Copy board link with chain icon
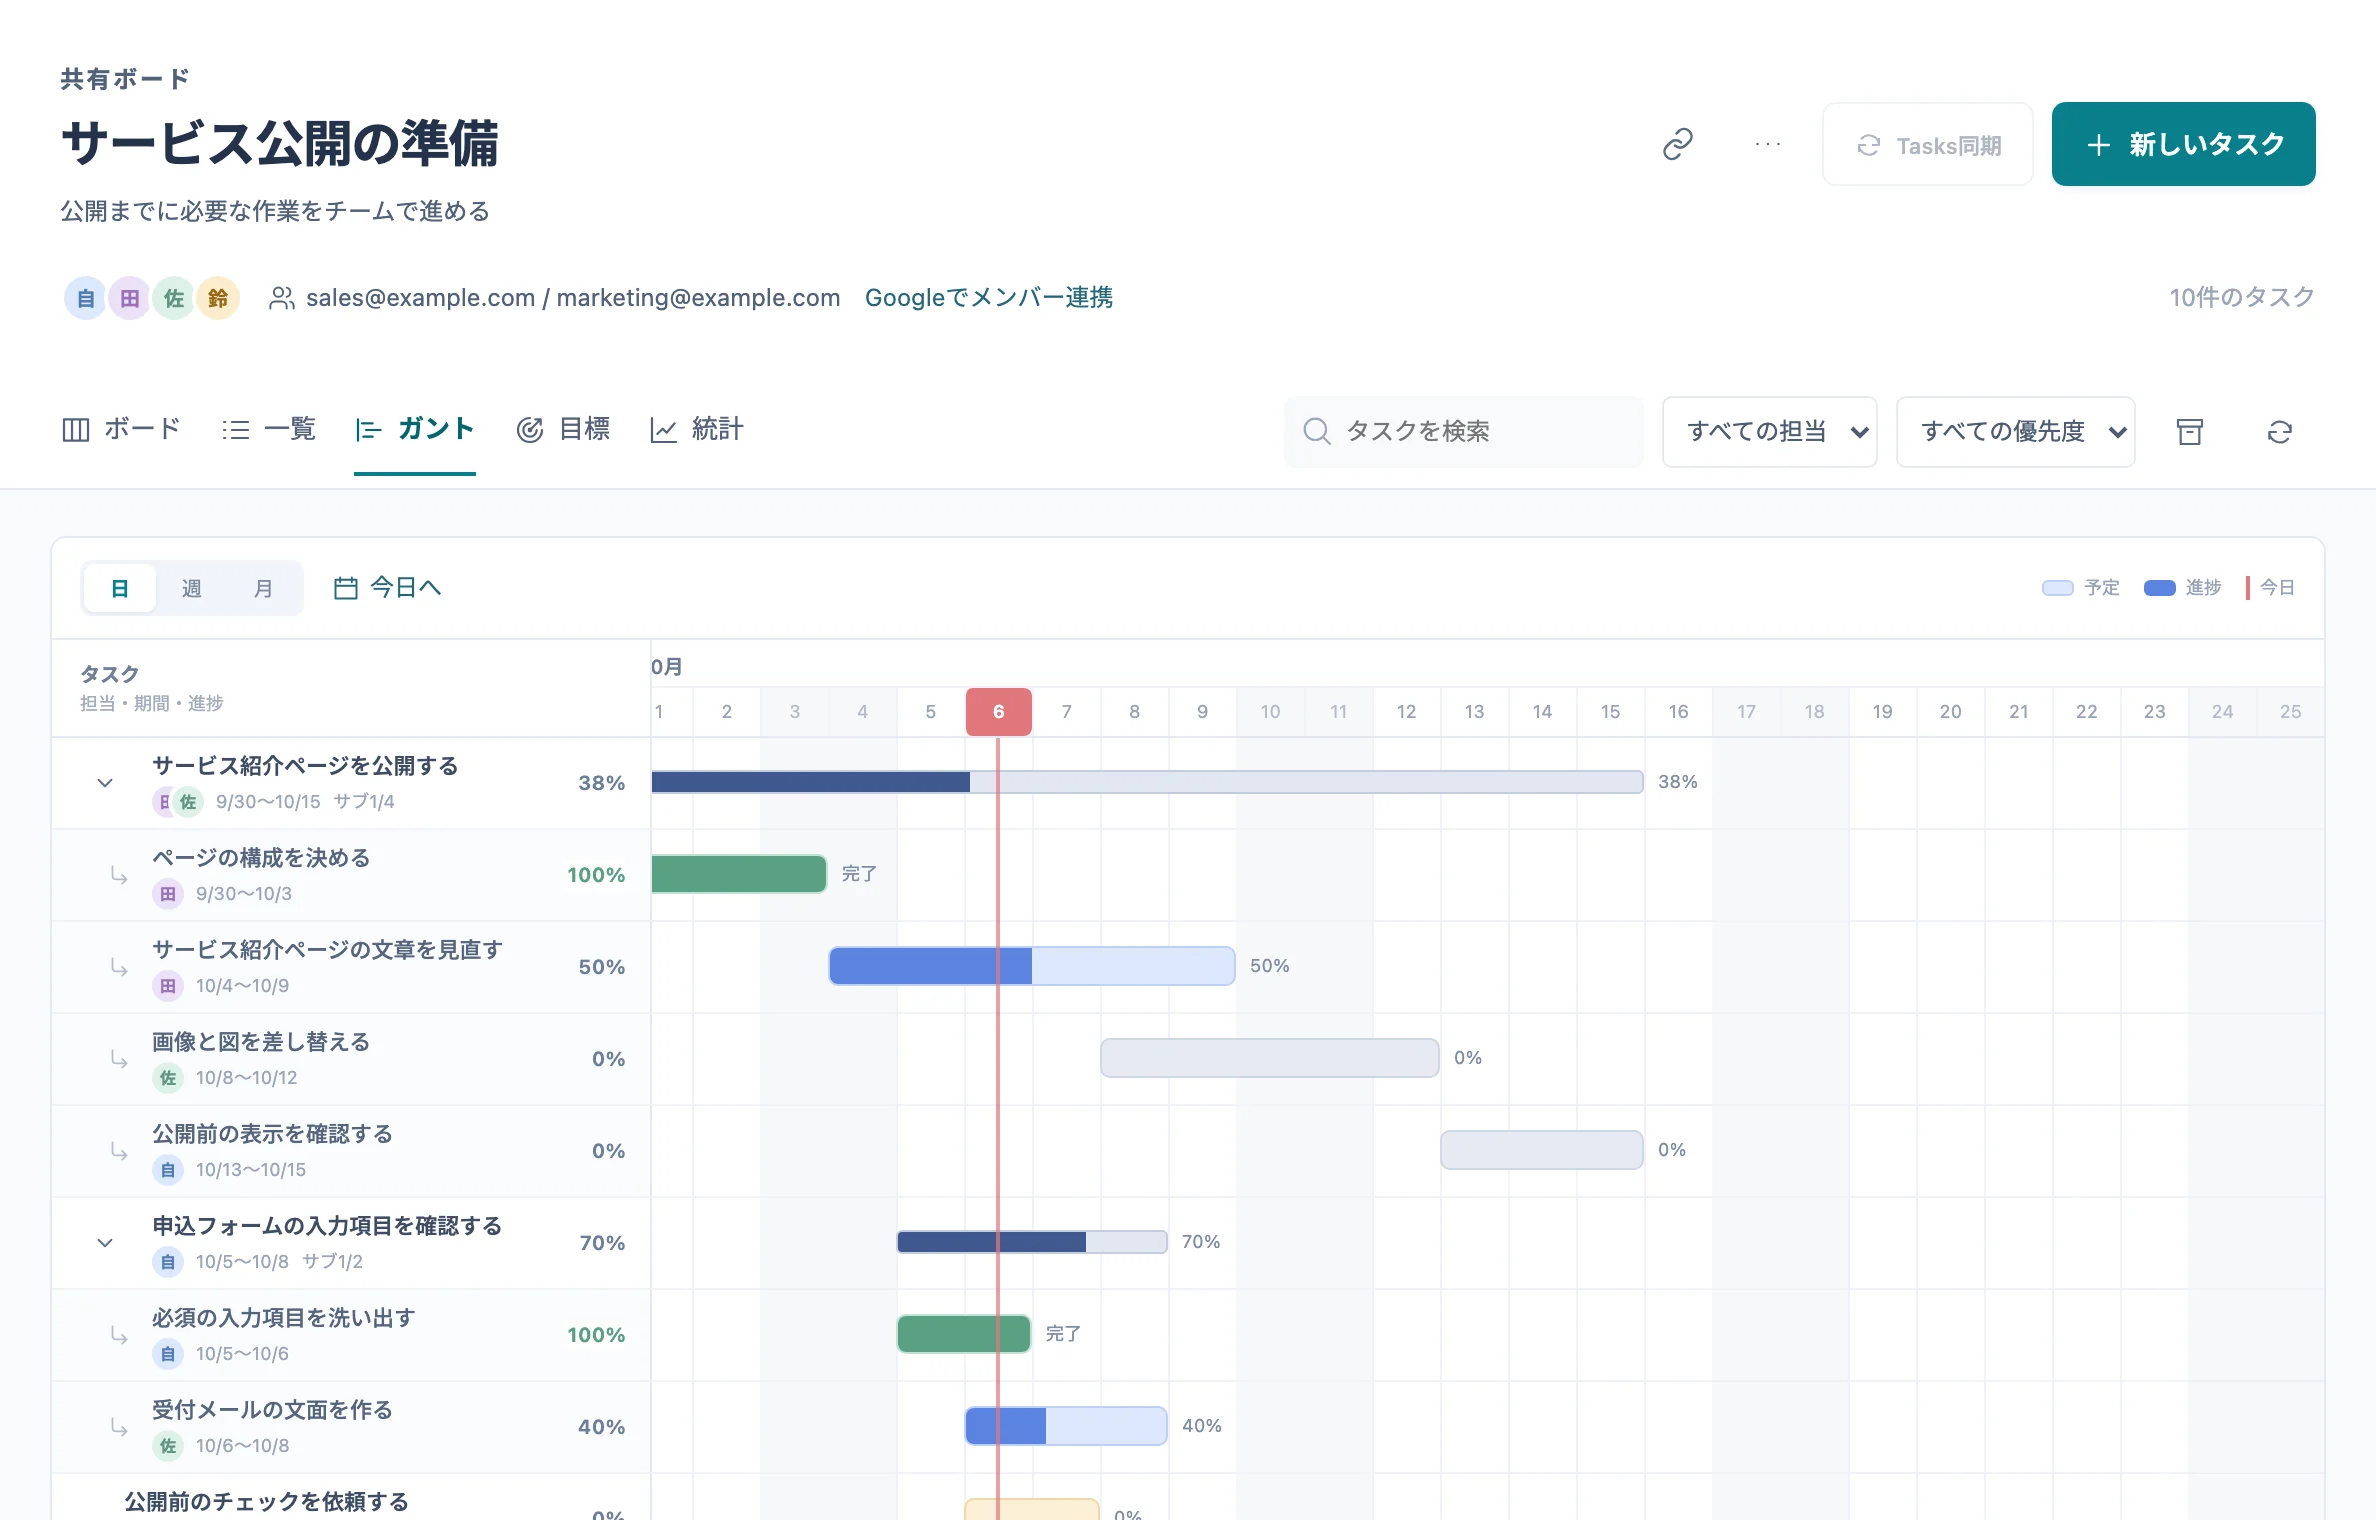Screen dimensions: 2376x1520 click(x=1677, y=144)
